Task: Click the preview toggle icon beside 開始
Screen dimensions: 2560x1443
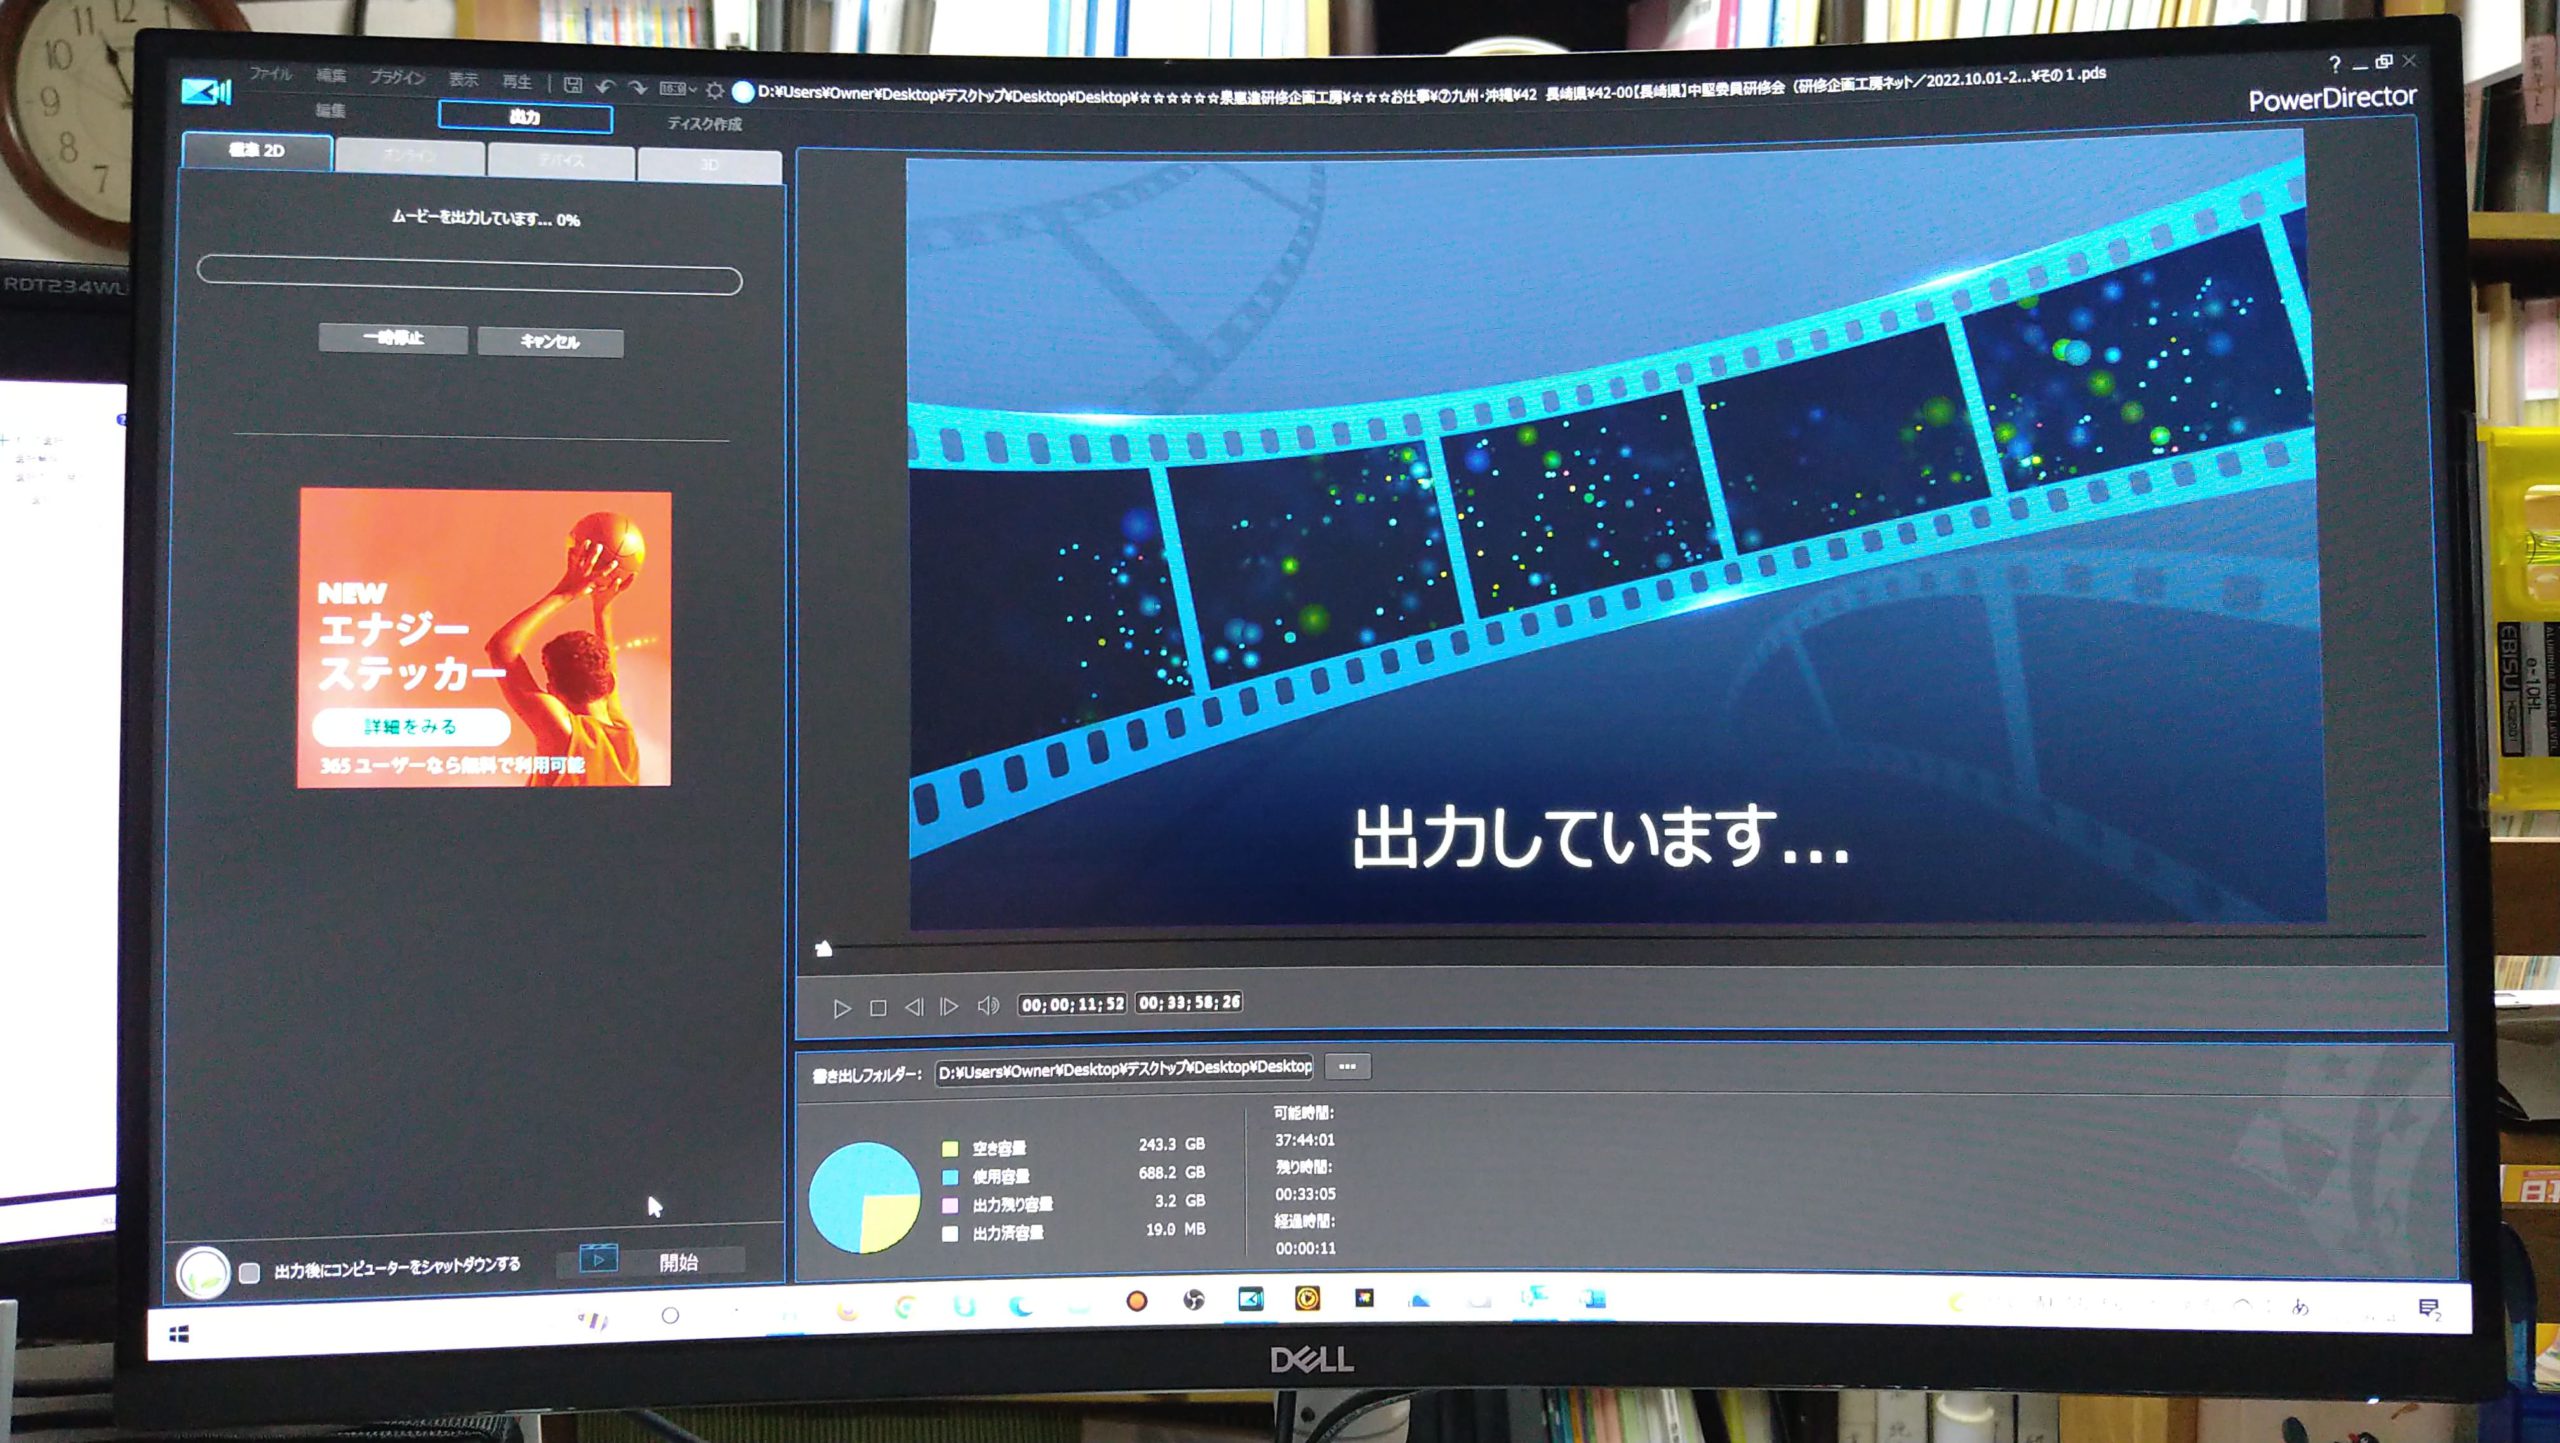Action: click(598, 1260)
